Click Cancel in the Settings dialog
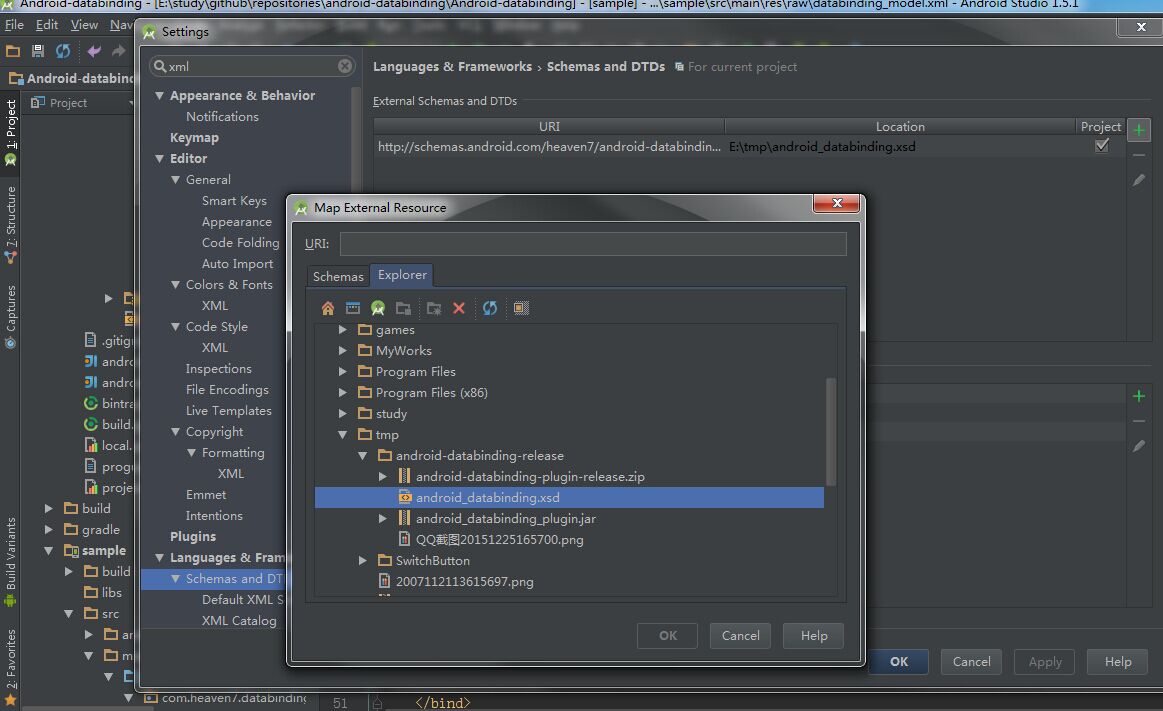The image size is (1163, 711). [971, 661]
